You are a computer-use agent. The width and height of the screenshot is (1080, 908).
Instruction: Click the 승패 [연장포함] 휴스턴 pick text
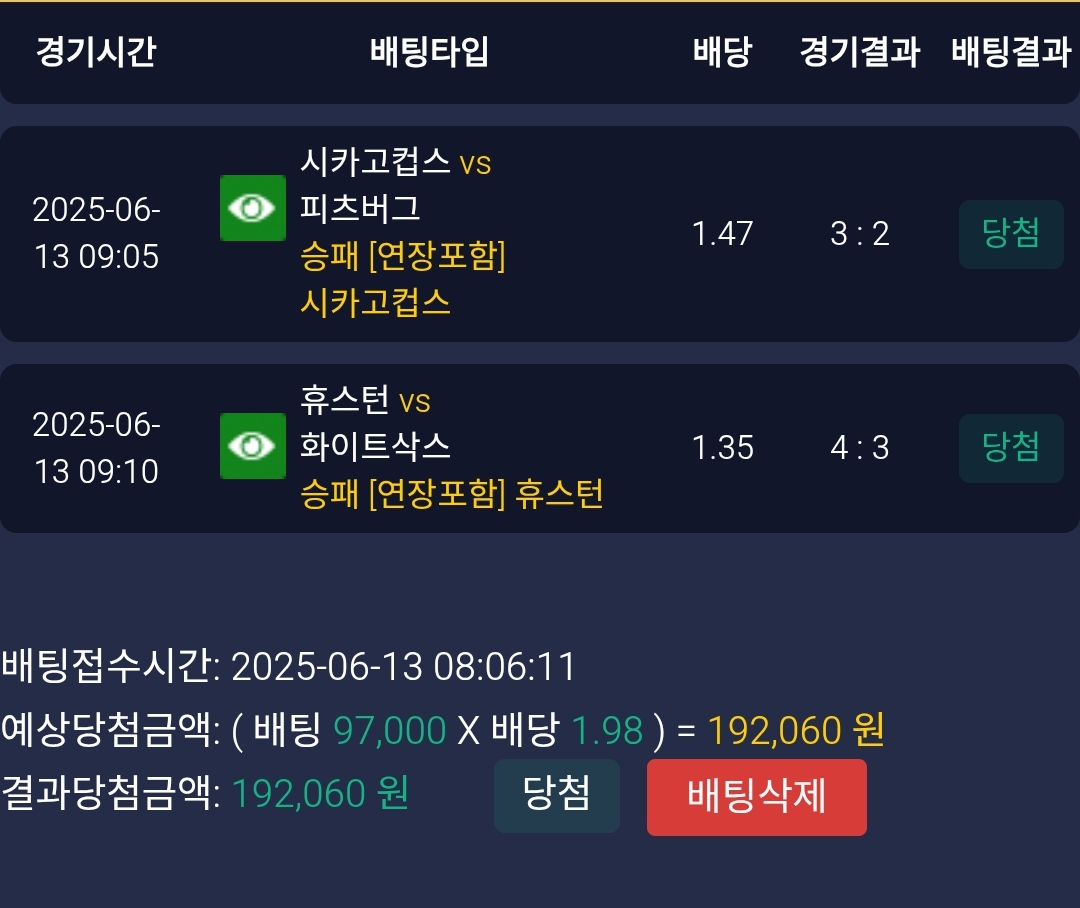coord(451,494)
